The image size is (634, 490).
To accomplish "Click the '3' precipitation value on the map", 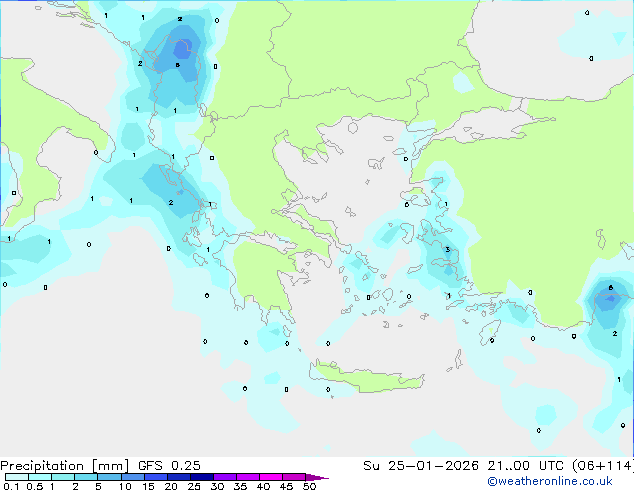I will [x=448, y=249].
